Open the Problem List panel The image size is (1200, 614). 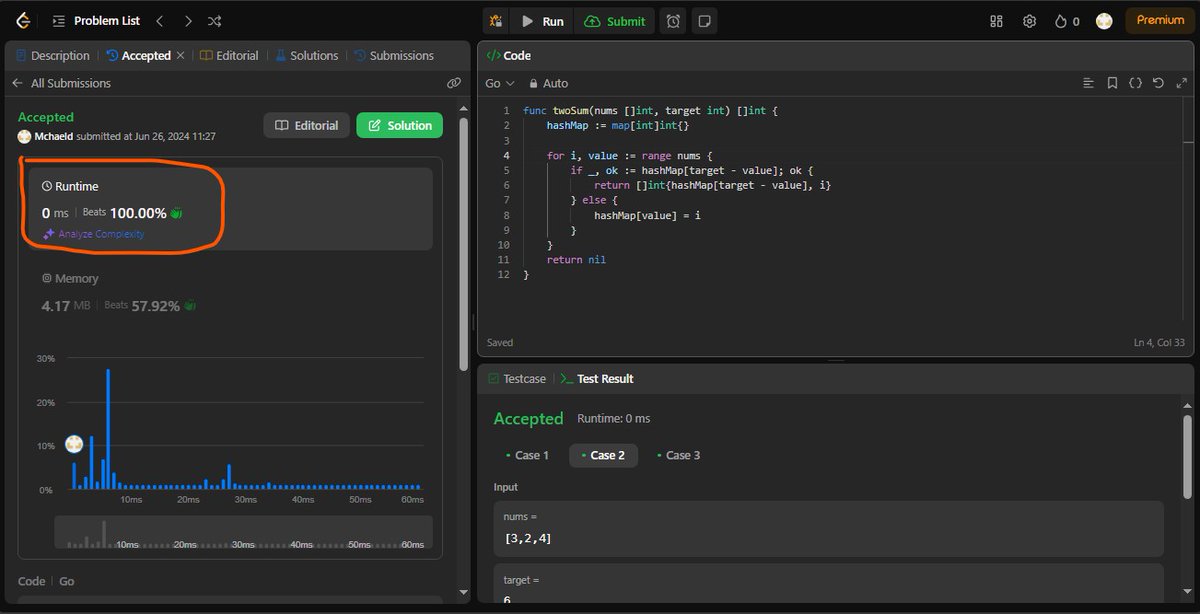[97, 21]
